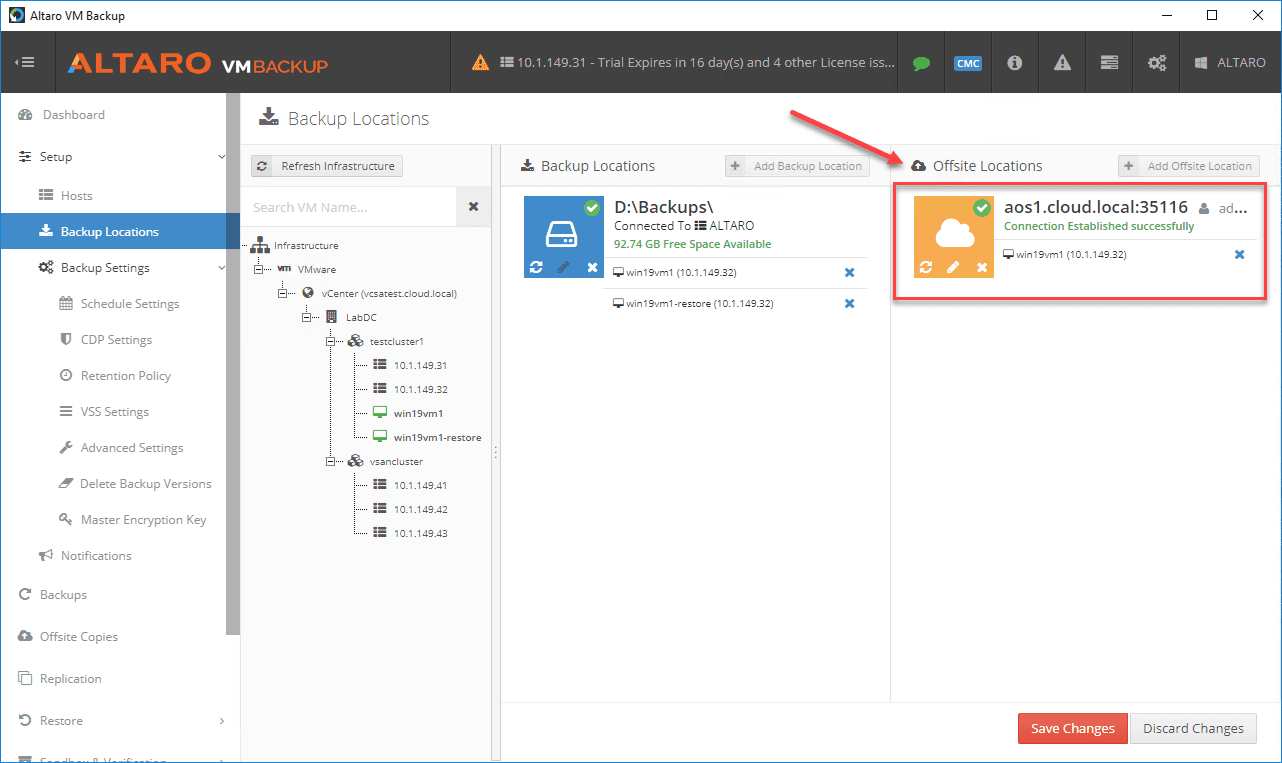This screenshot has width=1282, height=763.
Task: Open the settings gears icon in header
Action: click(x=1157, y=63)
